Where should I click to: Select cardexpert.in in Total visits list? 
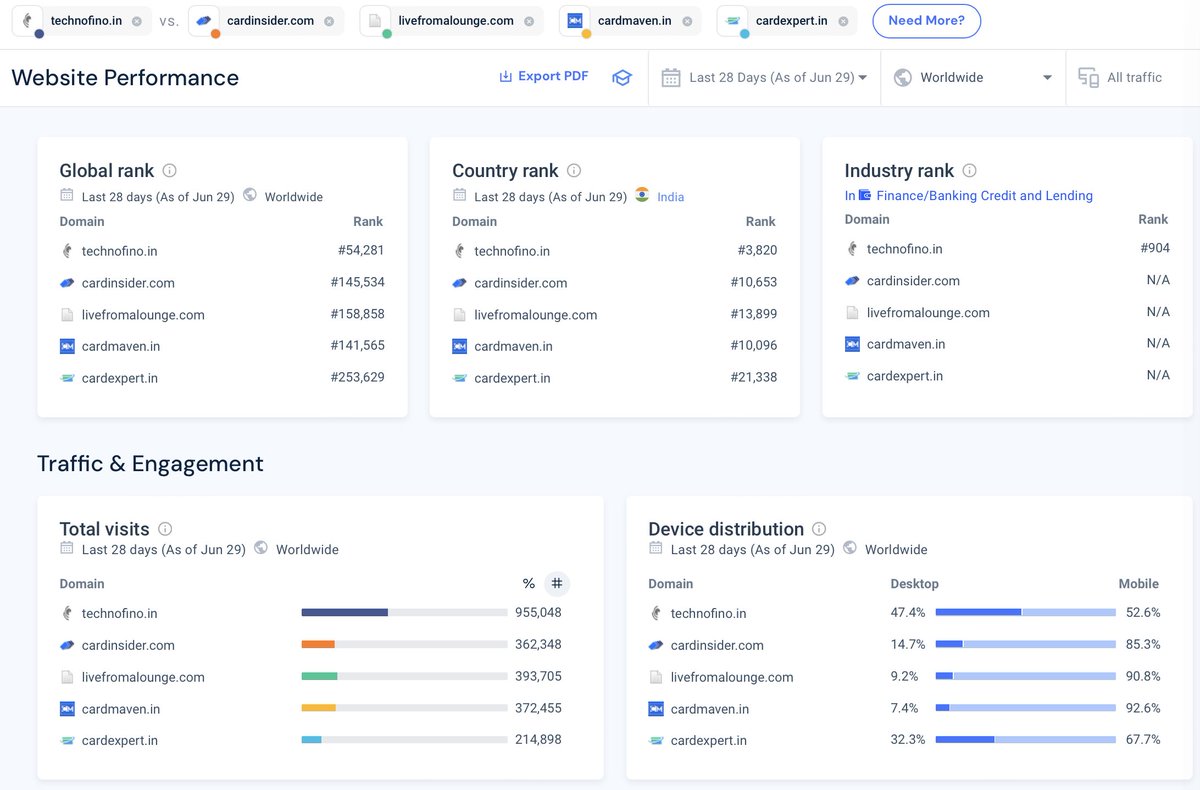coord(120,741)
